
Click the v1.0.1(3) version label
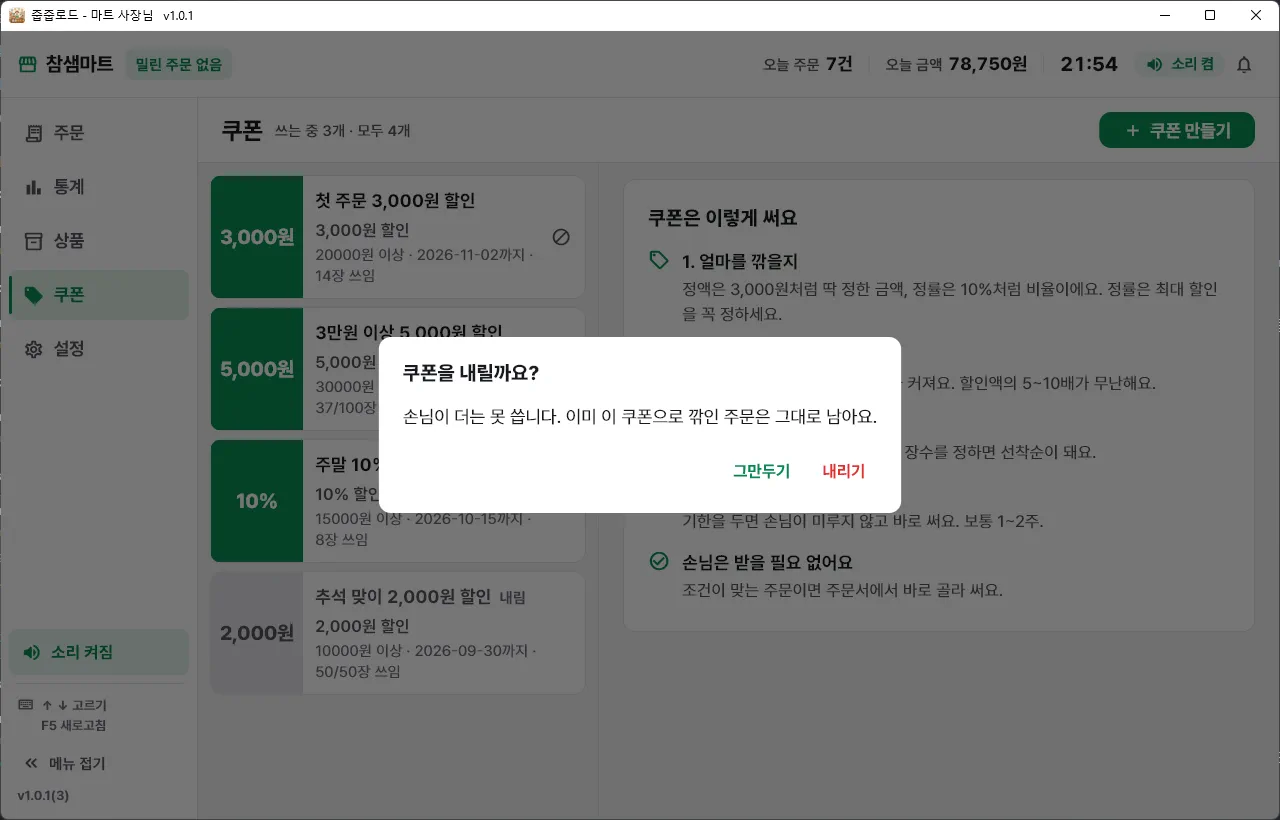(x=43, y=796)
